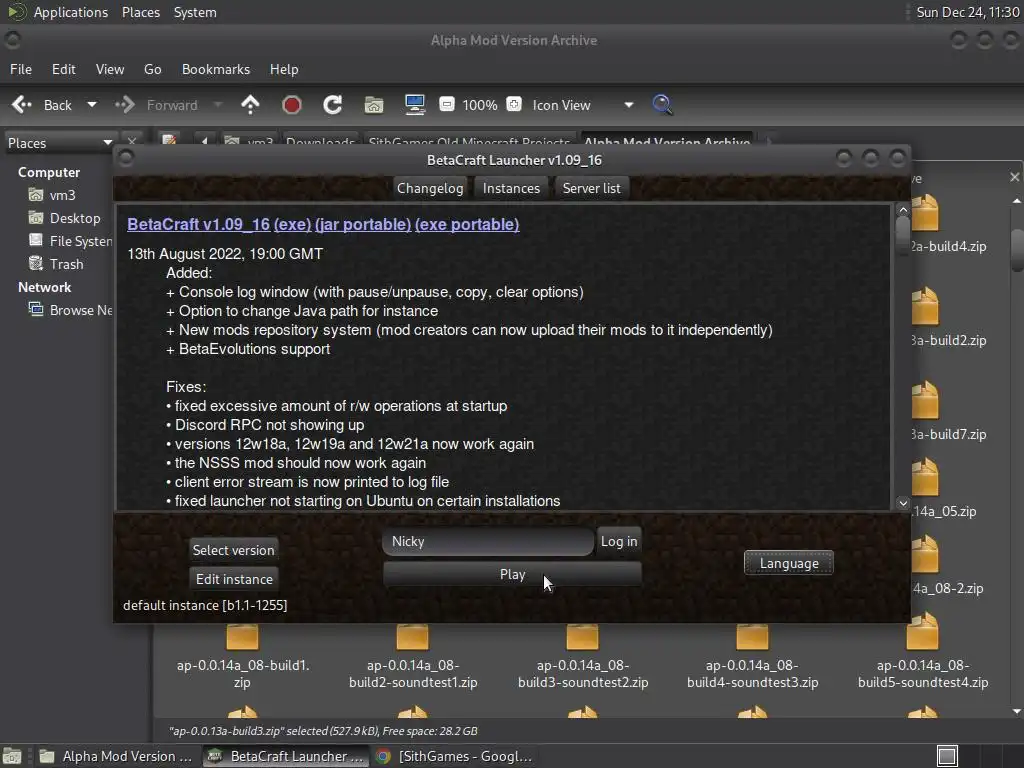Zoom in with the plus icon

pyautogui.click(x=514, y=104)
